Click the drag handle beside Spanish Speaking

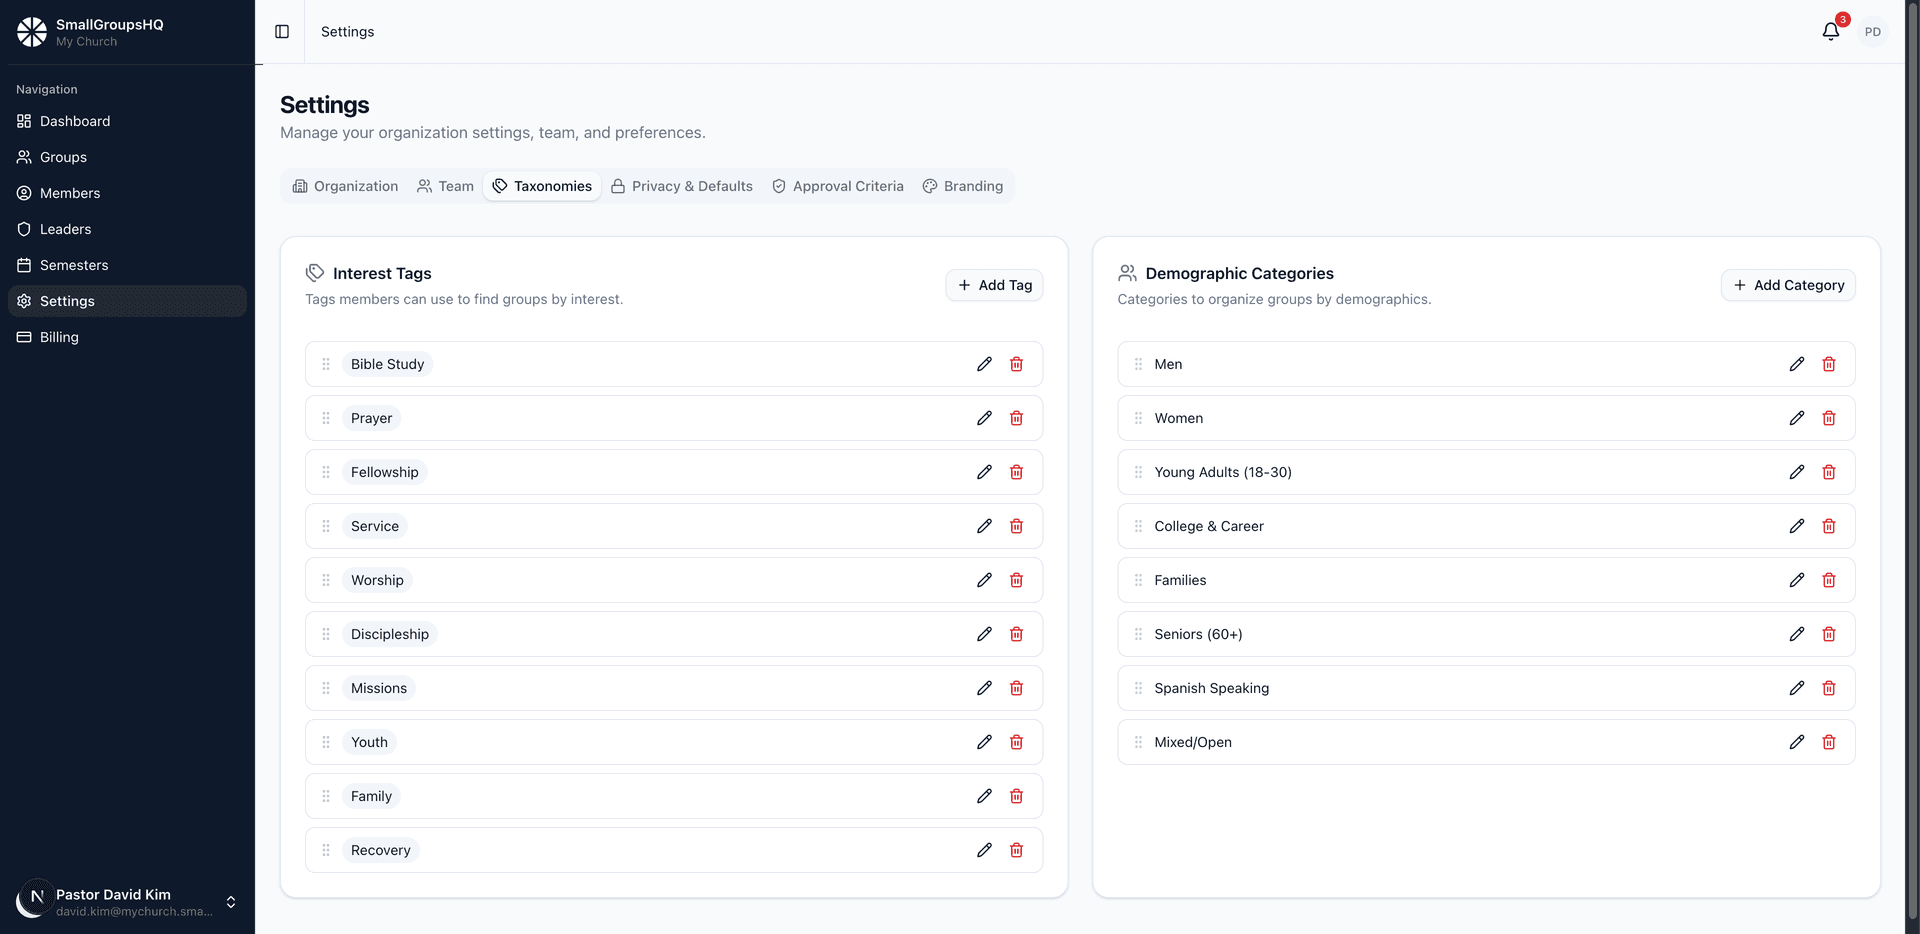[1137, 688]
